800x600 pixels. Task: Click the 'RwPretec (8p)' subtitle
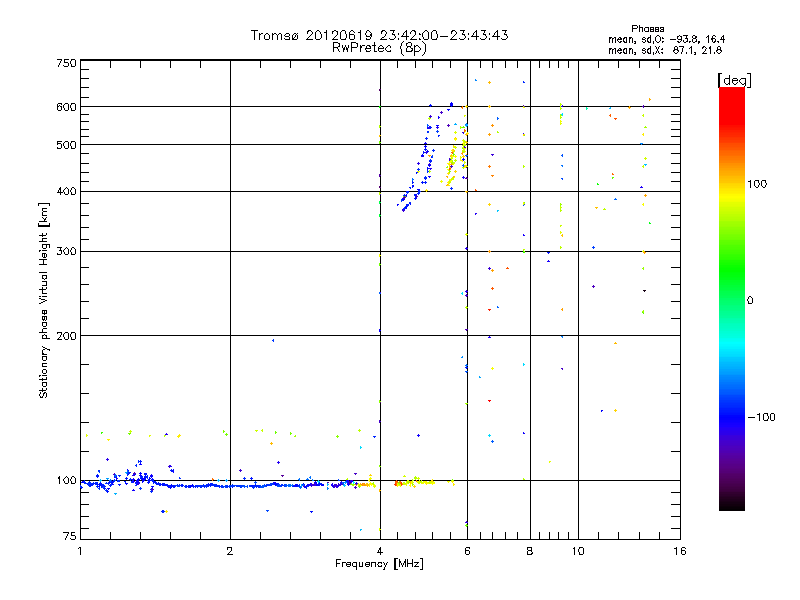click(x=380, y=48)
